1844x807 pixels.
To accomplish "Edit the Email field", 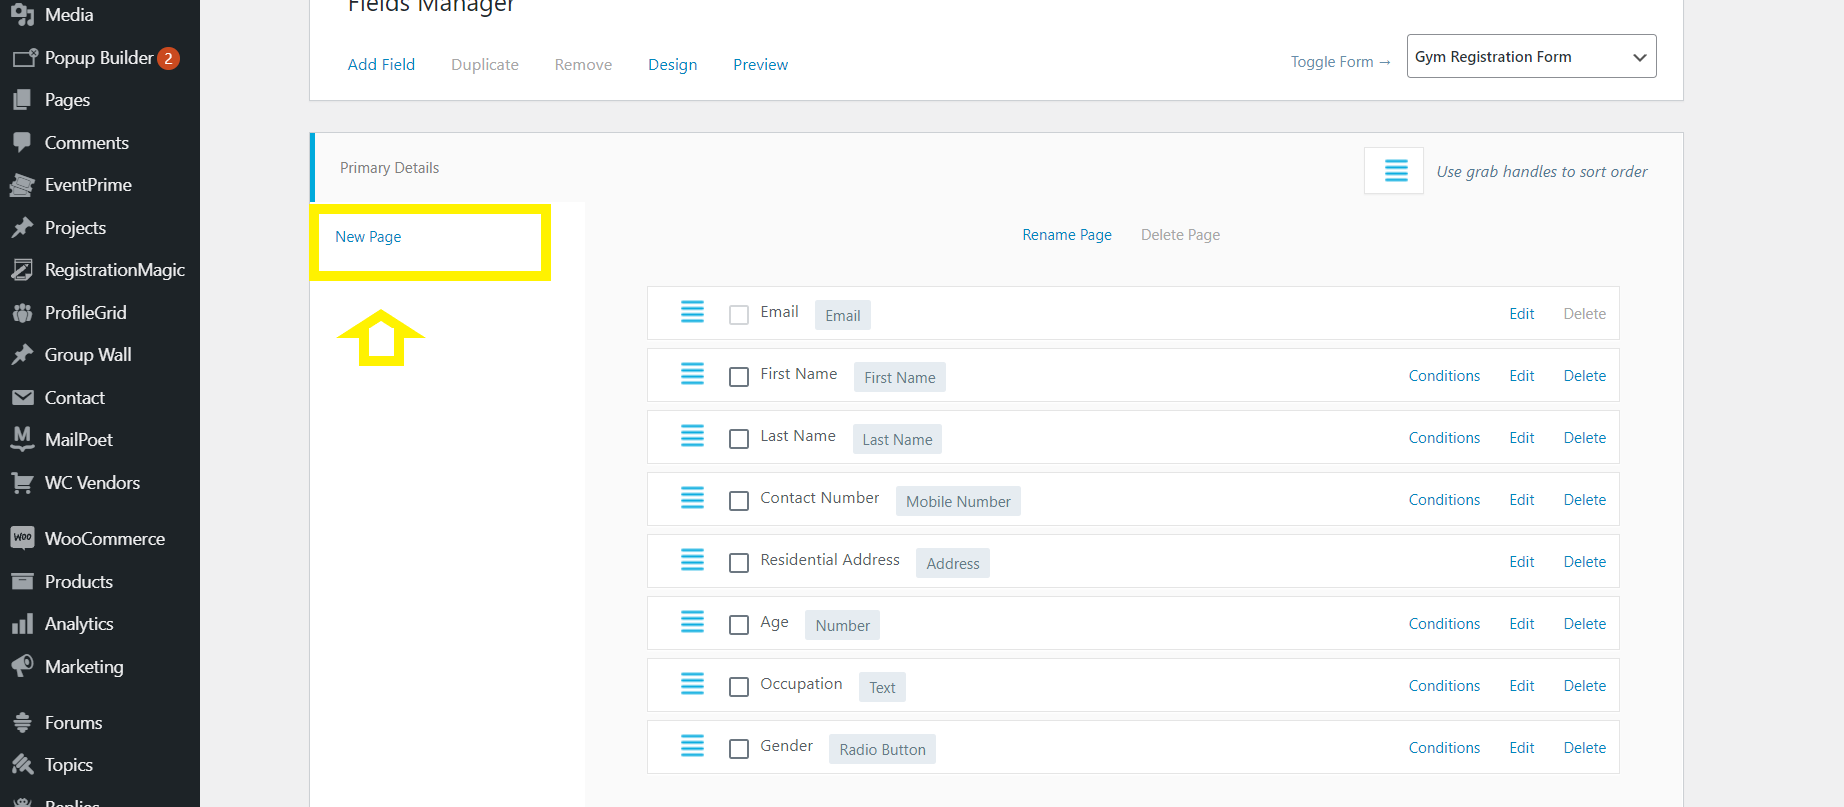I will [x=1521, y=314].
